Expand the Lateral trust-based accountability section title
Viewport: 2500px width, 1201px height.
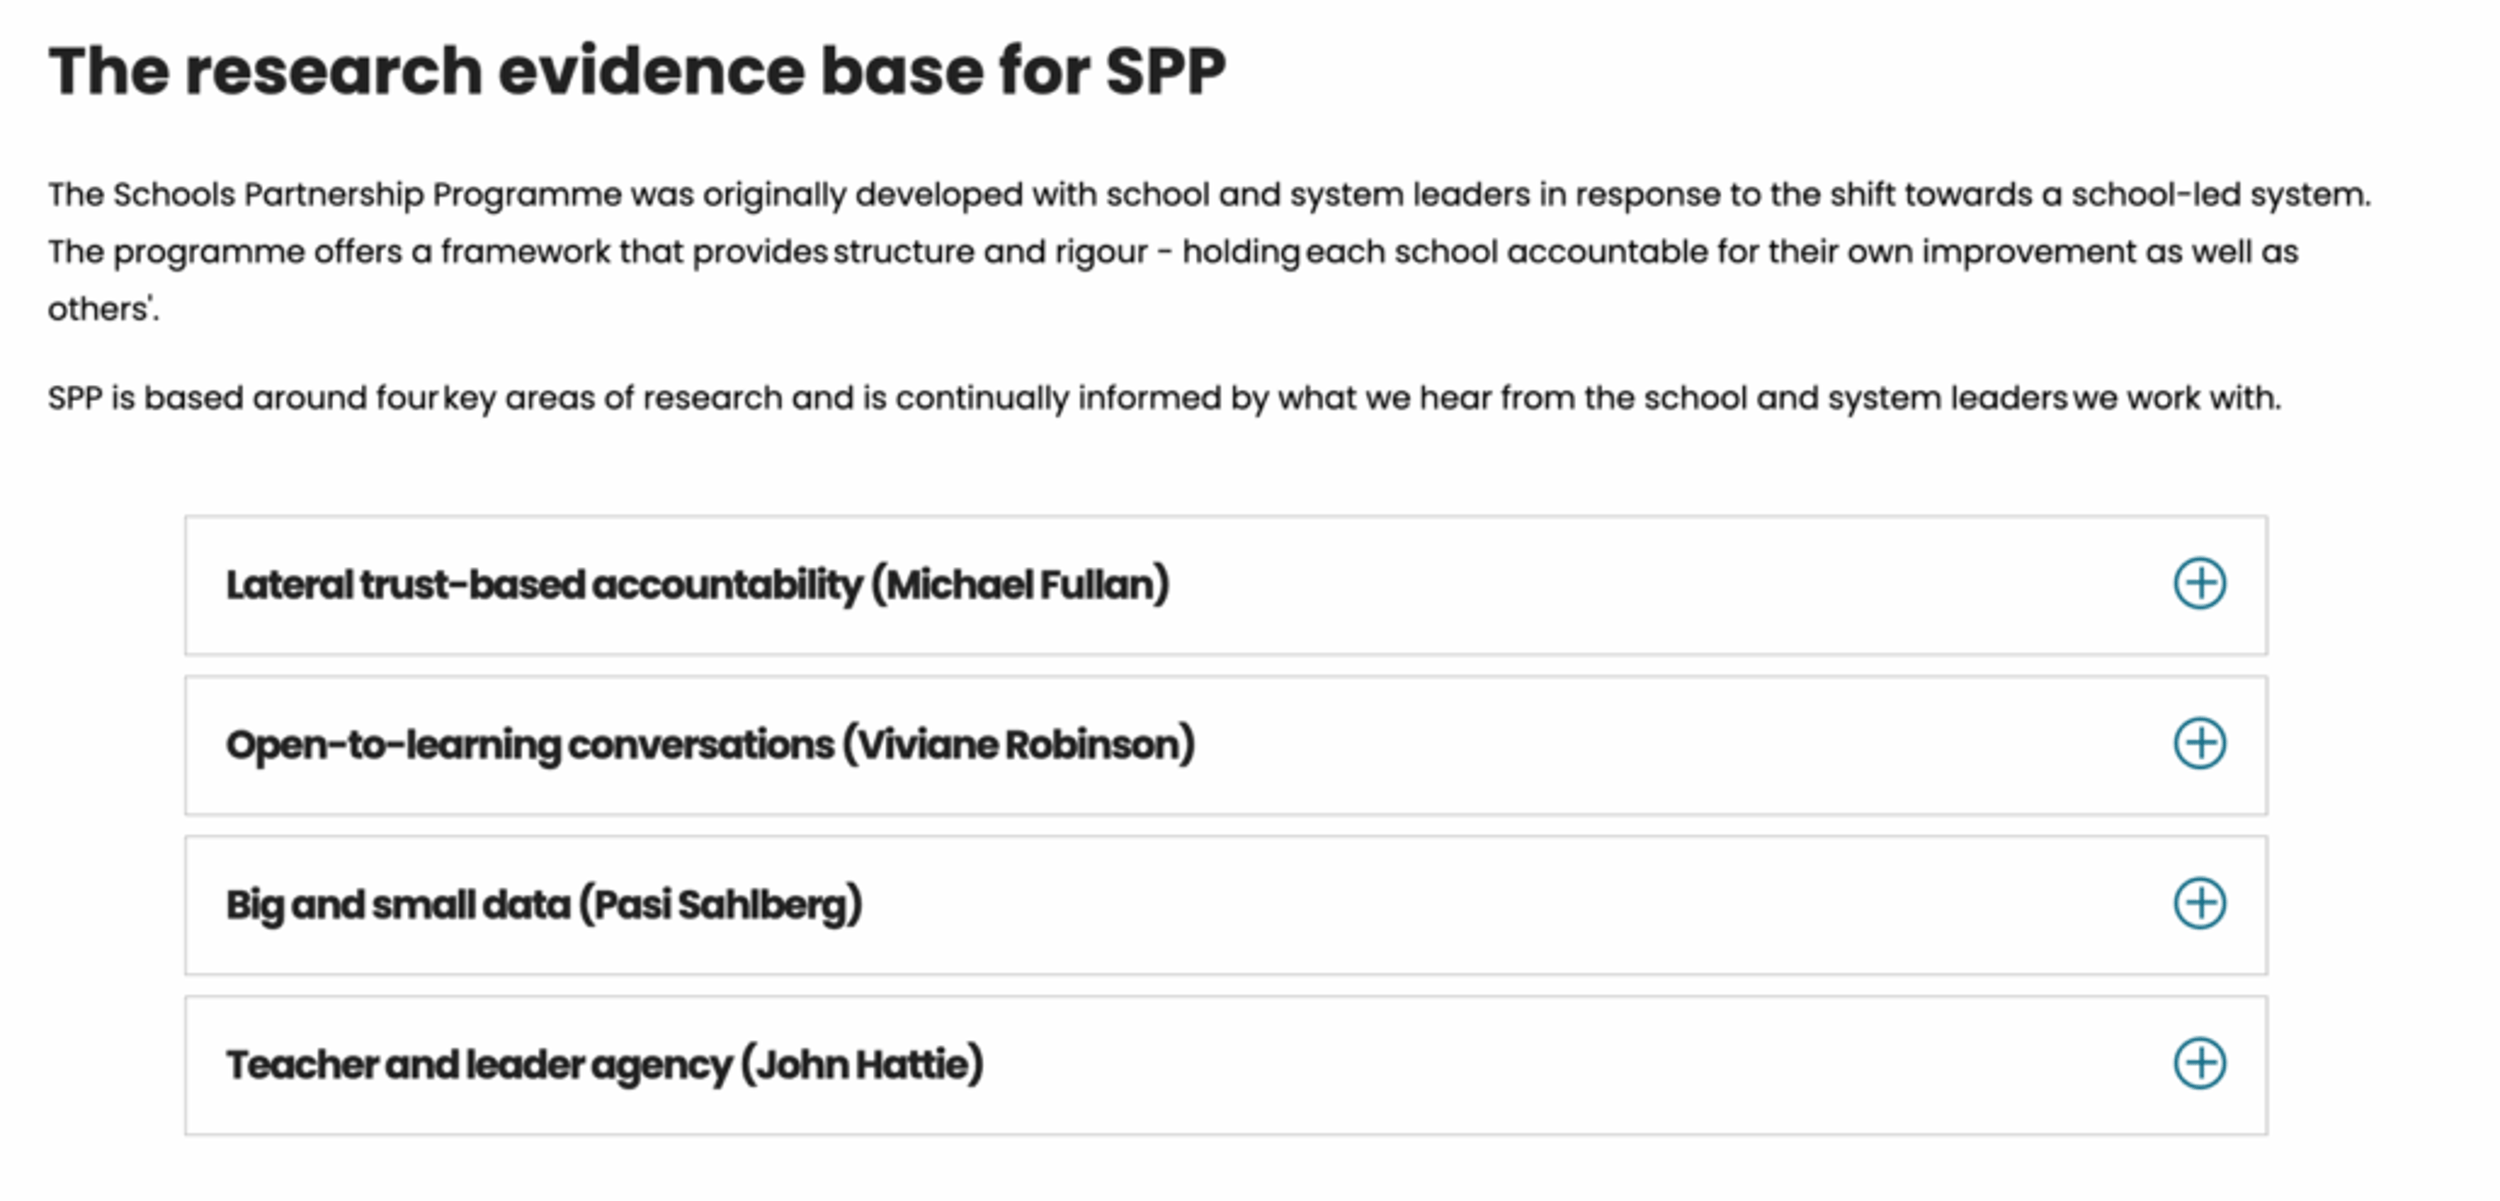click(x=545, y=585)
